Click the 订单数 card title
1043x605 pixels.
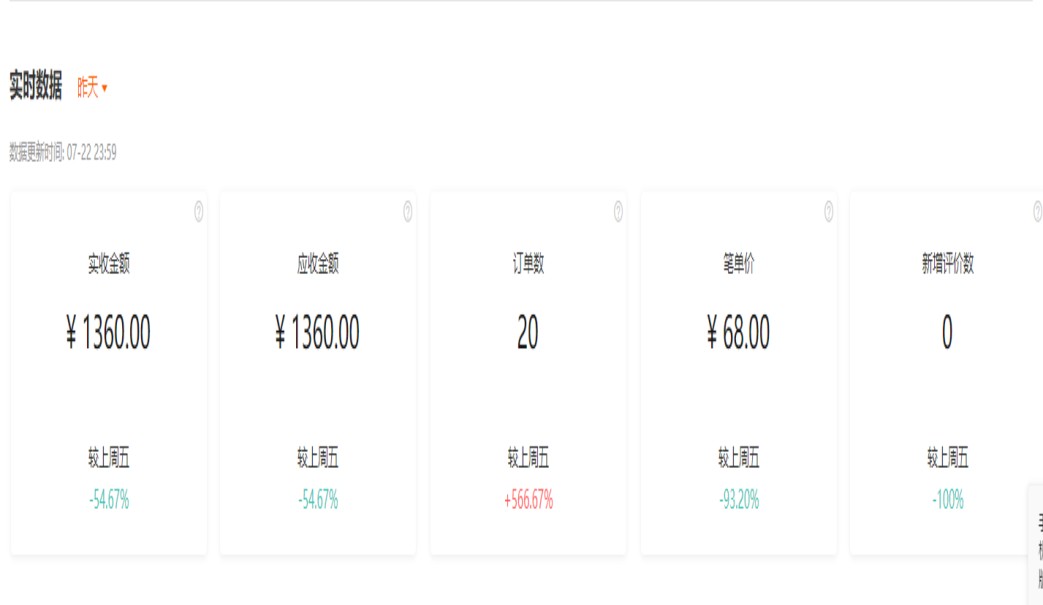528,264
